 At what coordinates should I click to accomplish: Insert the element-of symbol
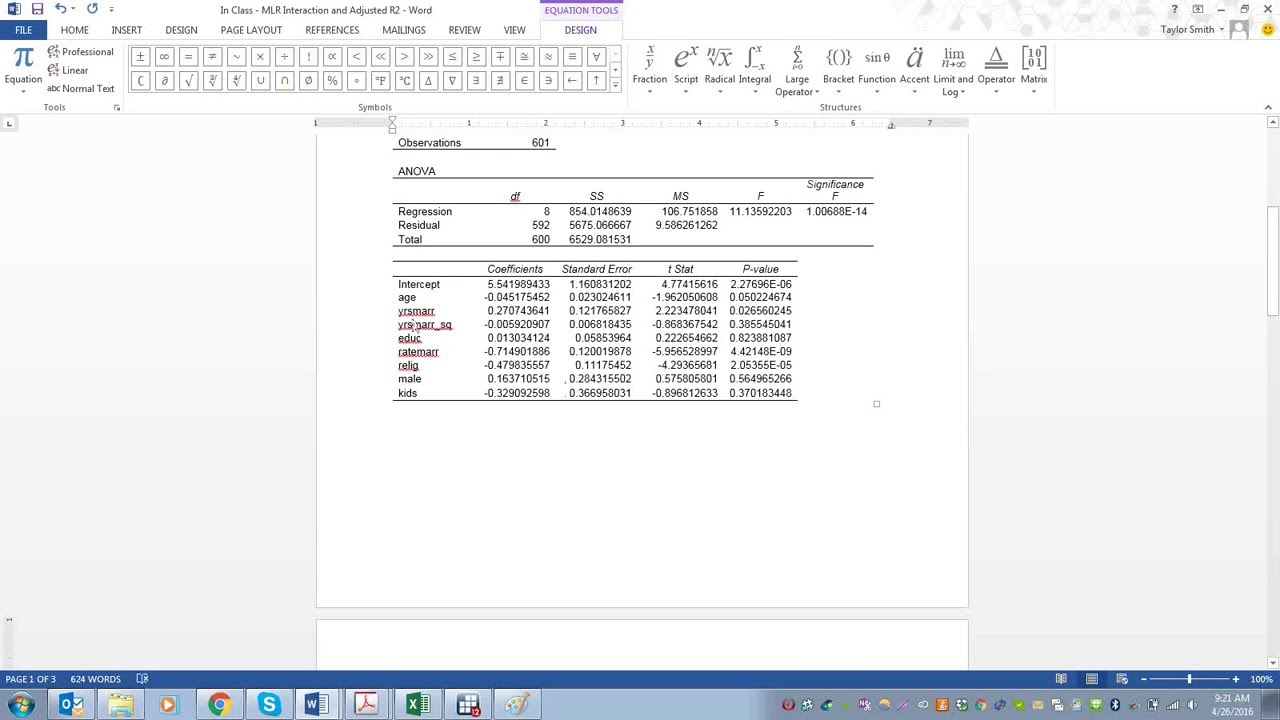524,81
